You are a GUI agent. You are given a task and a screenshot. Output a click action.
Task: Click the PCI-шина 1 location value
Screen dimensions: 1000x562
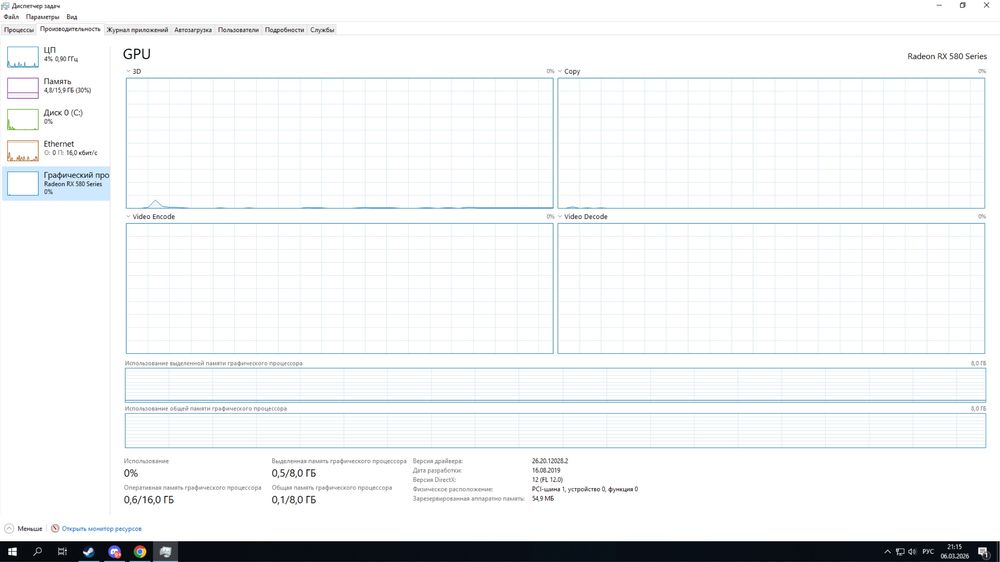click(x=585, y=489)
